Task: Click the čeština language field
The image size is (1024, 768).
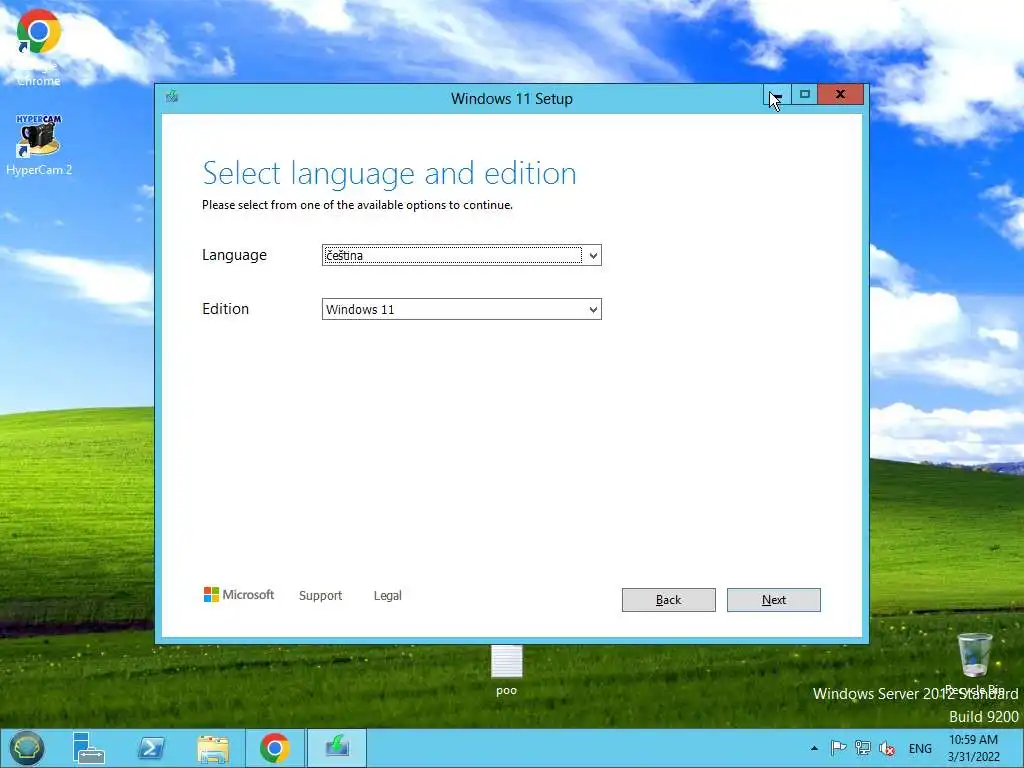Action: [x=462, y=255]
